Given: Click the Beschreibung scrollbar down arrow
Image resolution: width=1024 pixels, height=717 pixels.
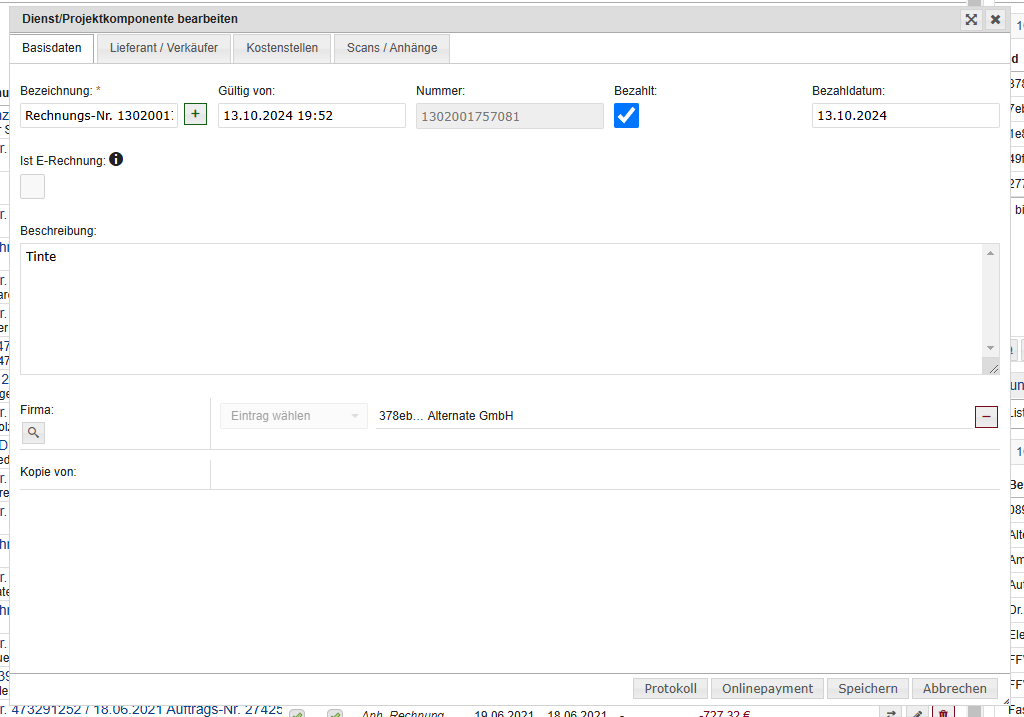Looking at the screenshot, I should point(991,348).
